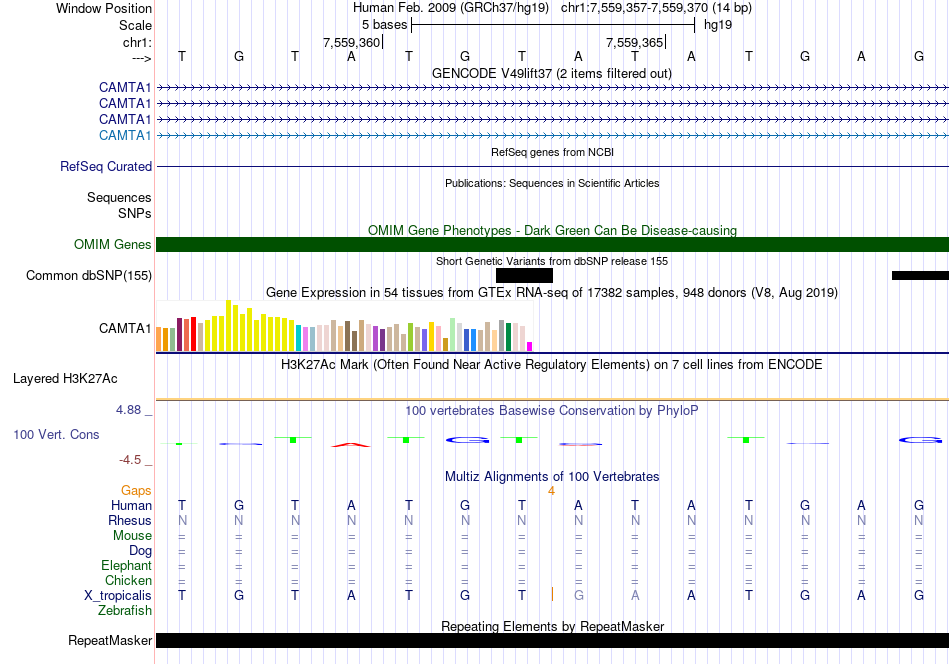
Task: Click the Window Position track label
Action: [104, 8]
